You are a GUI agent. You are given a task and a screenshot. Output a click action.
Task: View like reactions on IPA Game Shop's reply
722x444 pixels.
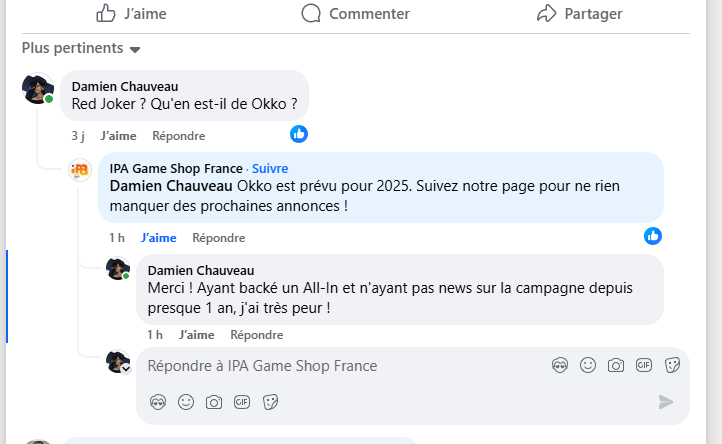tap(653, 236)
